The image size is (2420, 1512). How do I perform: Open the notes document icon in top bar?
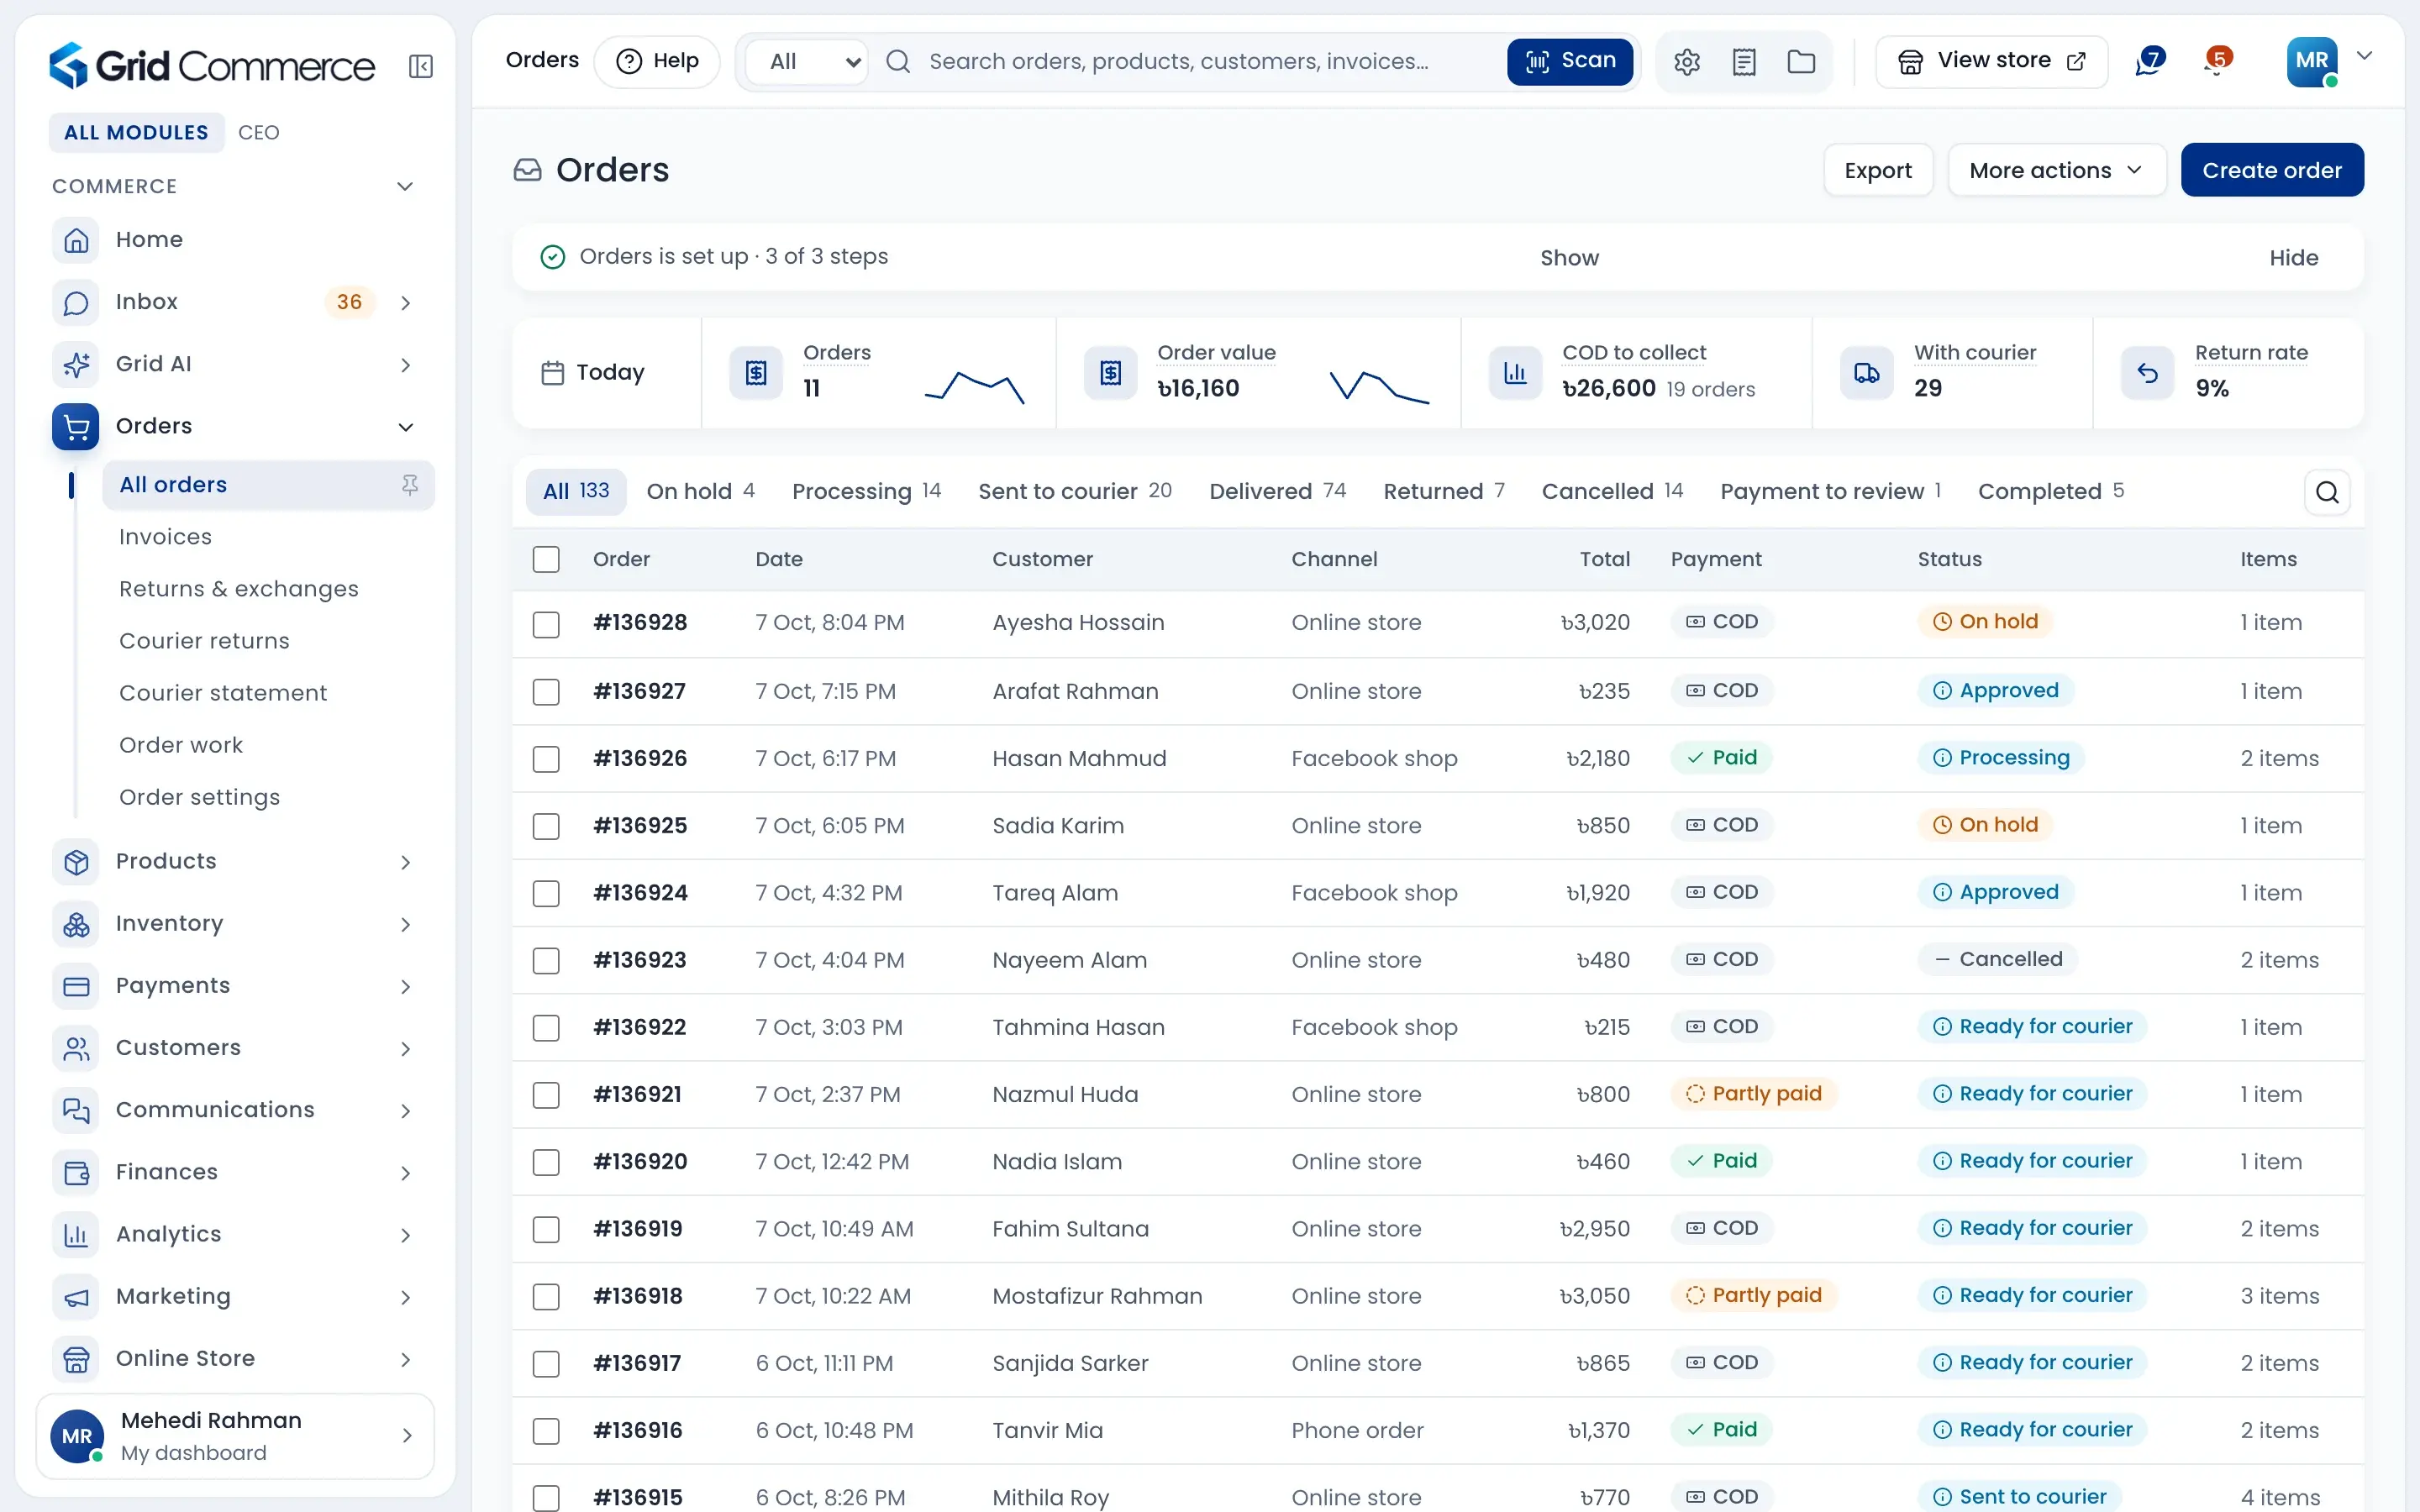pos(1744,62)
